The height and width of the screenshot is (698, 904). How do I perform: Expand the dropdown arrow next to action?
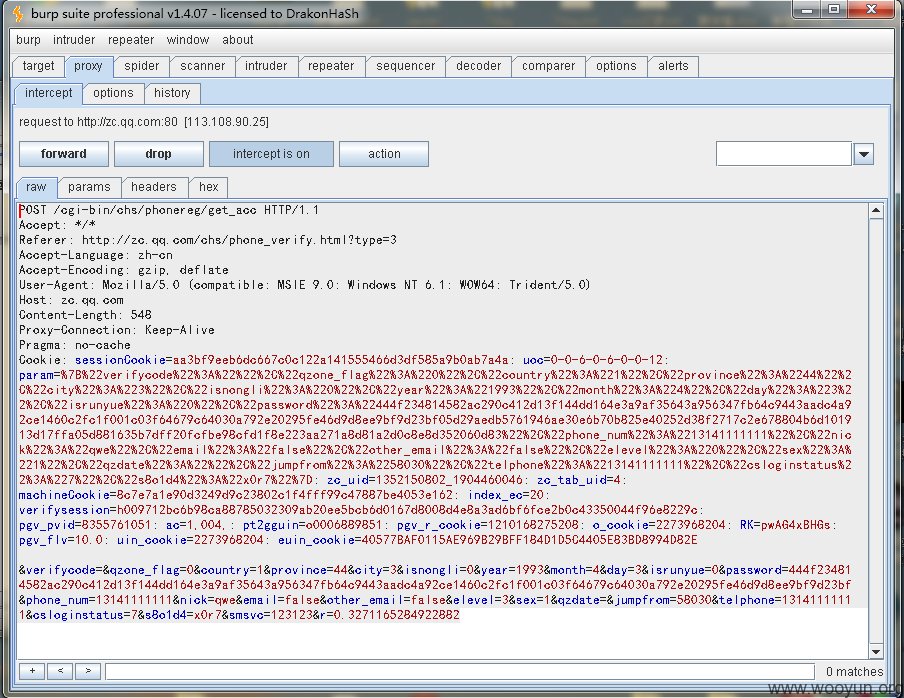click(x=864, y=154)
